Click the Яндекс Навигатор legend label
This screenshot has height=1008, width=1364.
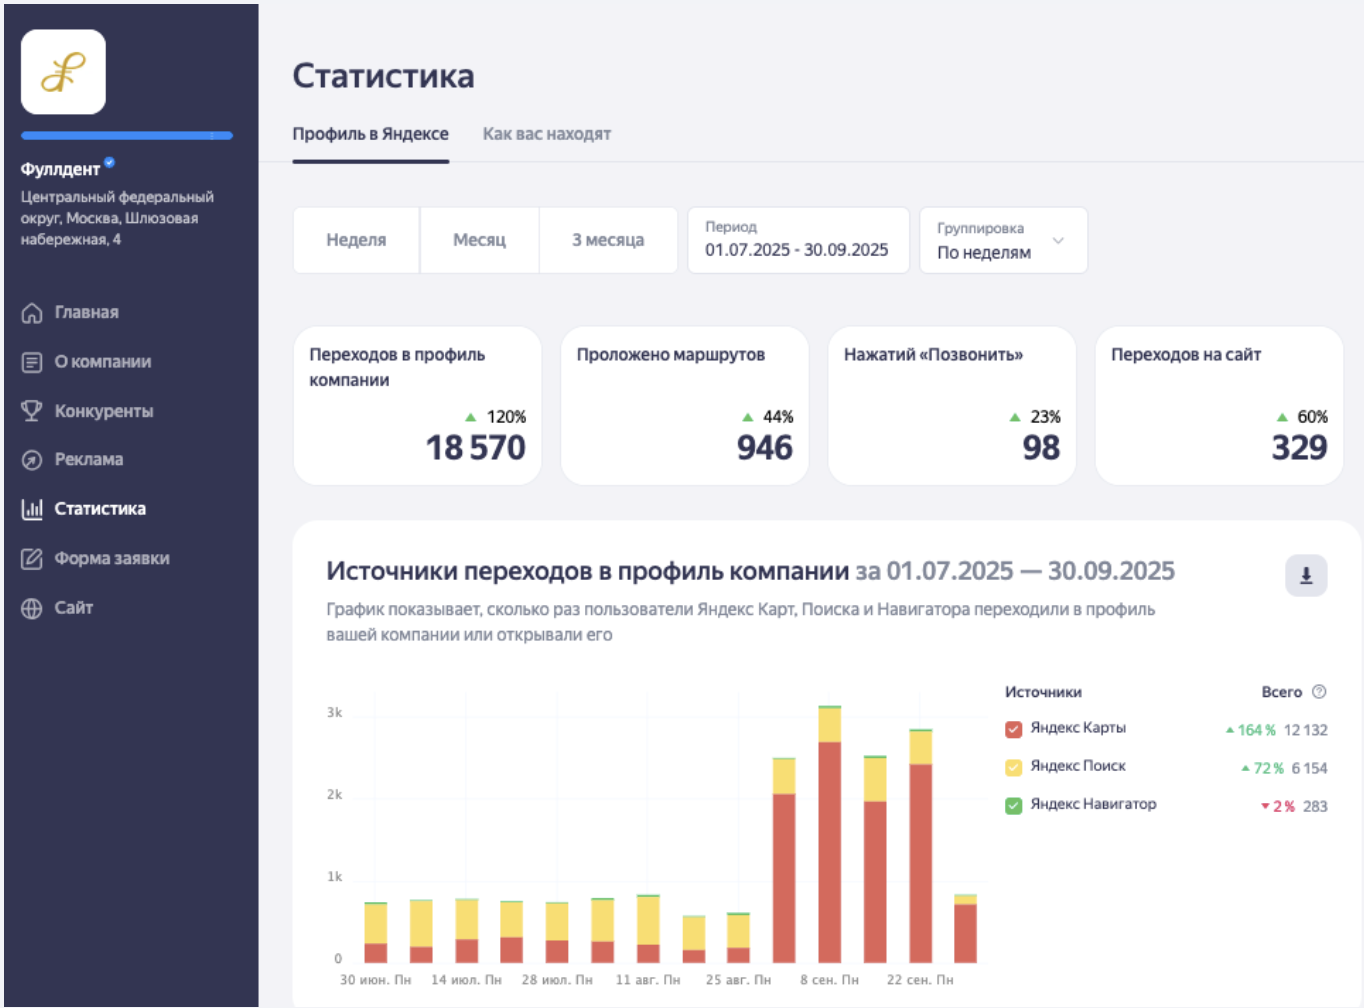(x=1093, y=804)
